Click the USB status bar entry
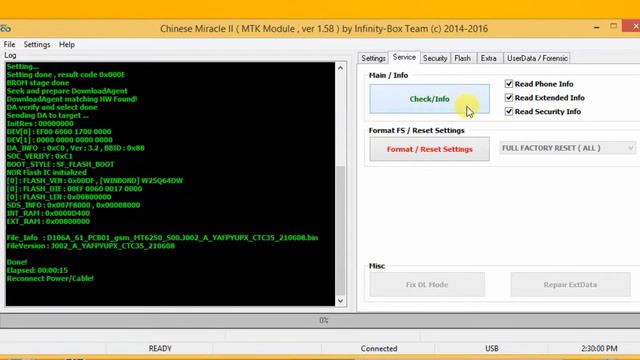Viewport: 640px width, 360px height. (x=492, y=349)
